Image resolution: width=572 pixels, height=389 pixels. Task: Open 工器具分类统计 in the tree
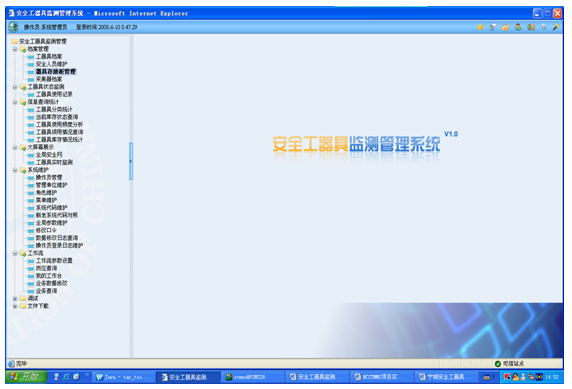point(54,109)
